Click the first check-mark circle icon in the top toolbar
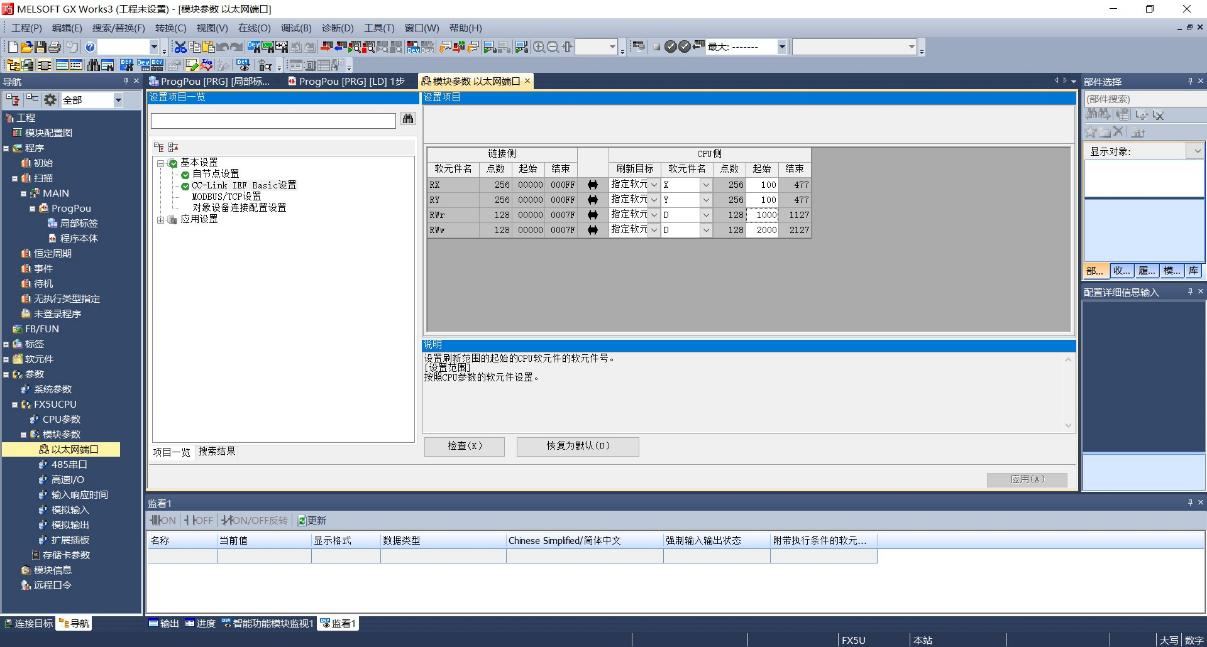Screen dimensions: 1207x647 [671, 47]
